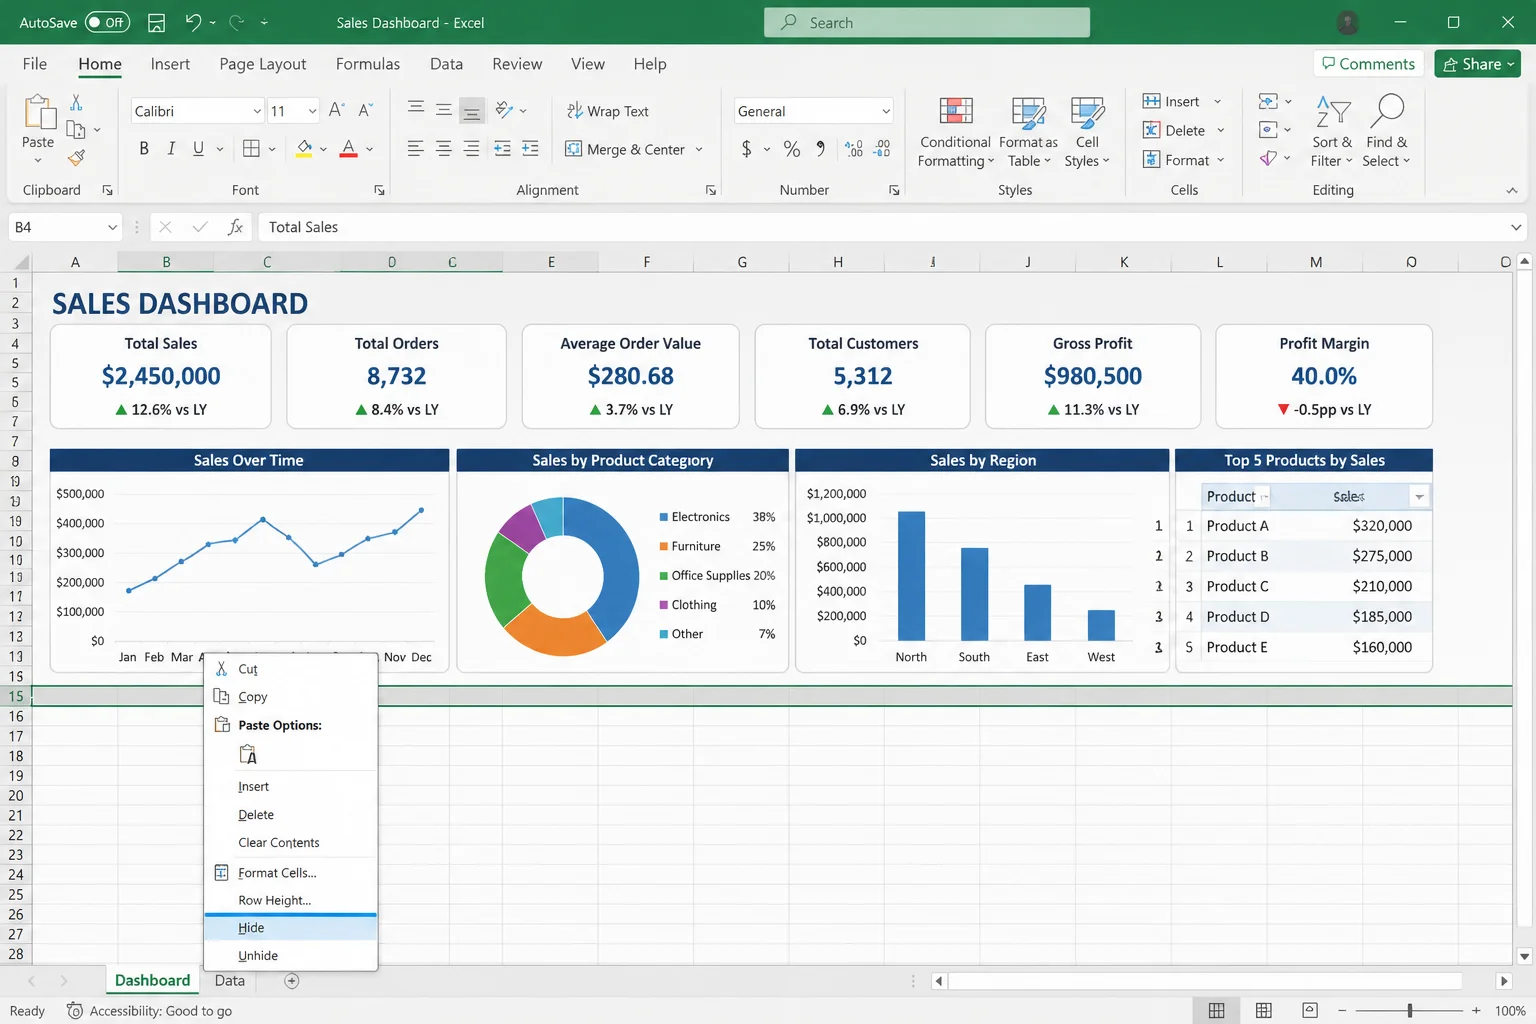Open the font size dropdown
The height and width of the screenshot is (1024, 1536).
(312, 111)
